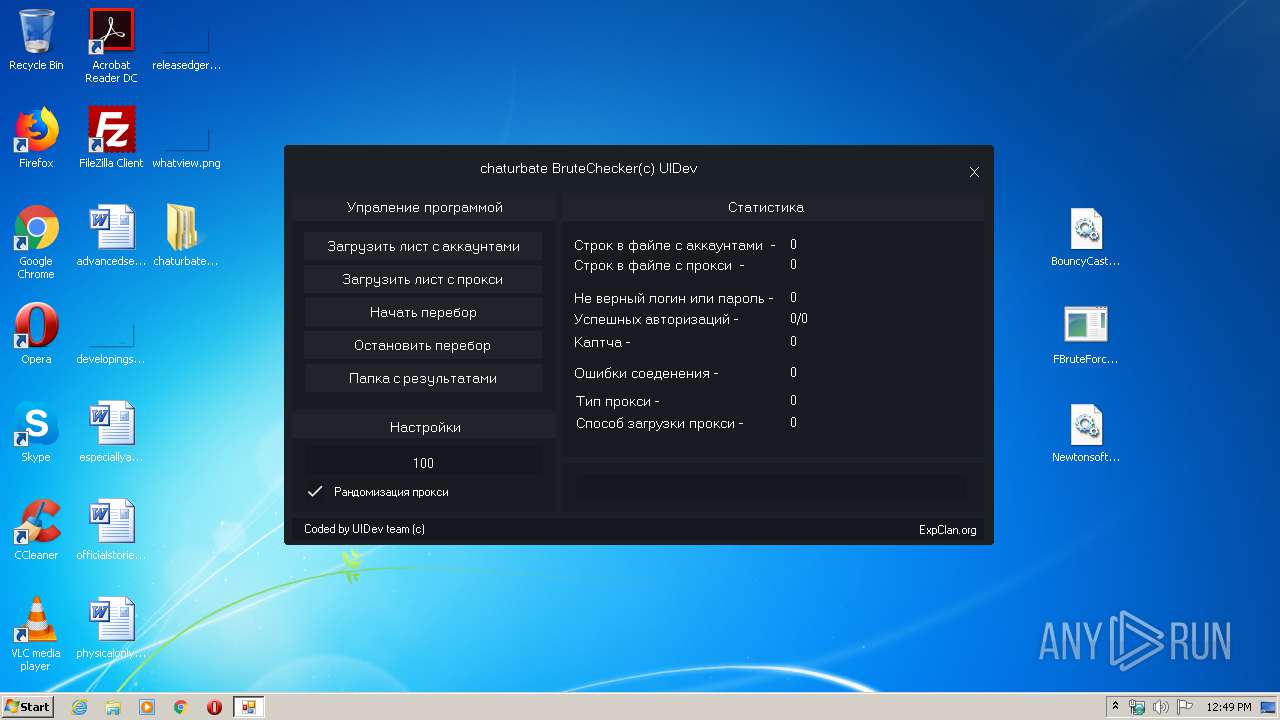Click Тип прокси label
The width and height of the screenshot is (1280, 720).
(617, 401)
